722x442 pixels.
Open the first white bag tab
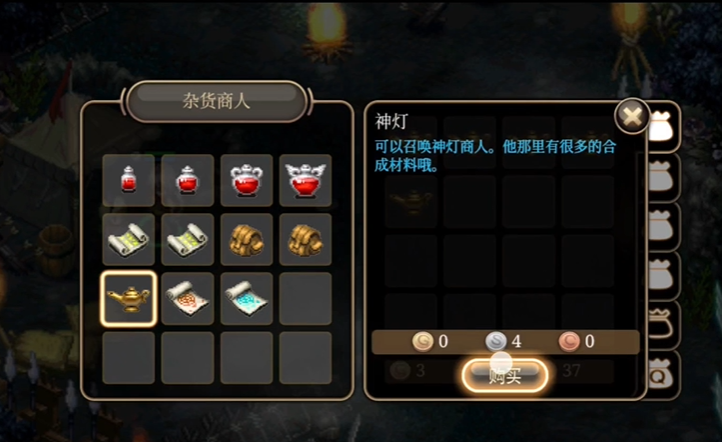pos(664,127)
